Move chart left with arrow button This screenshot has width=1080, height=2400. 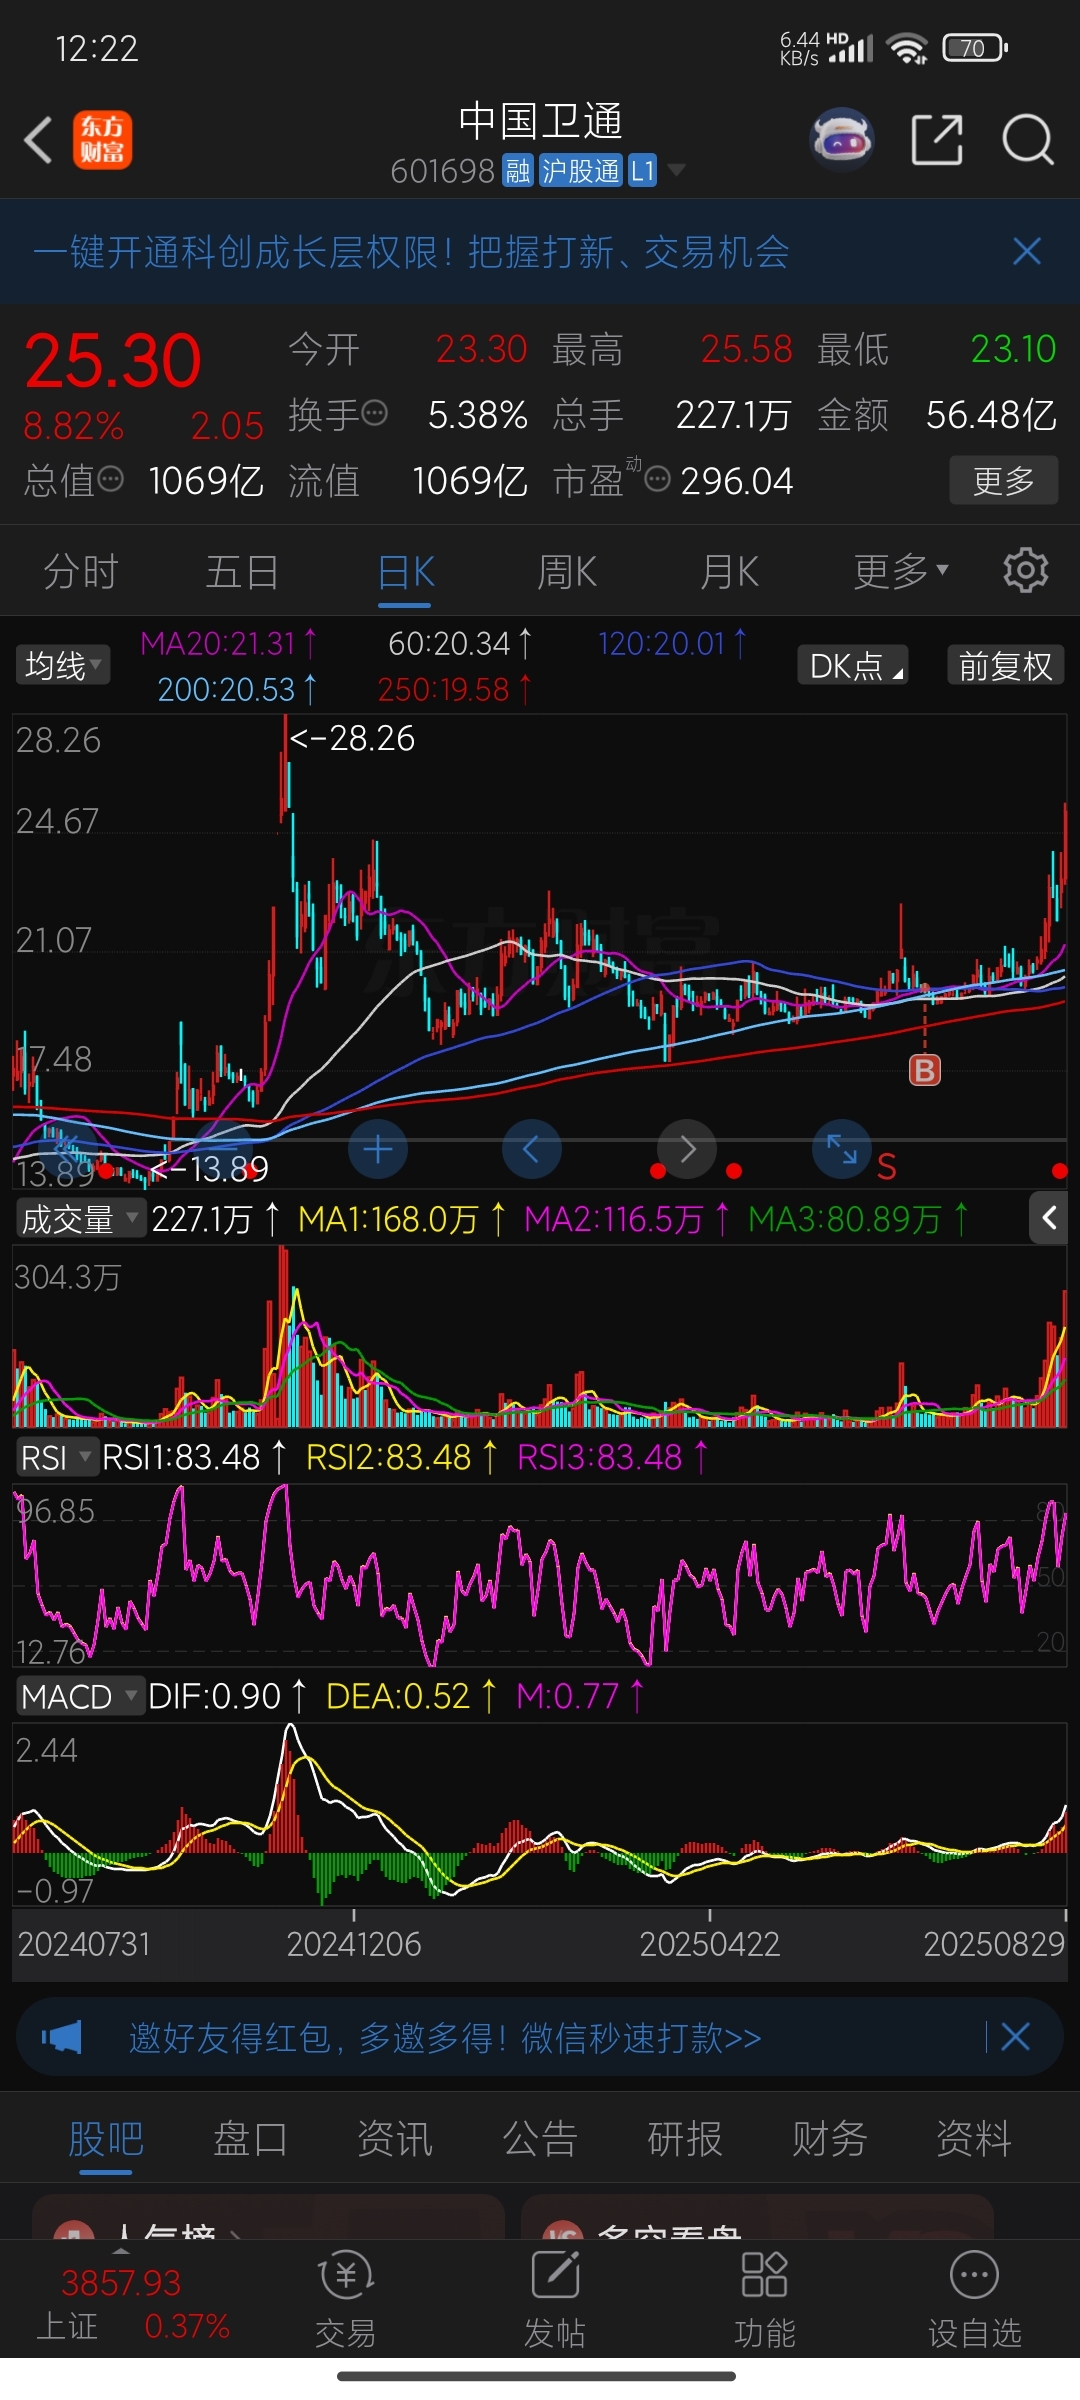pyautogui.click(x=531, y=1150)
